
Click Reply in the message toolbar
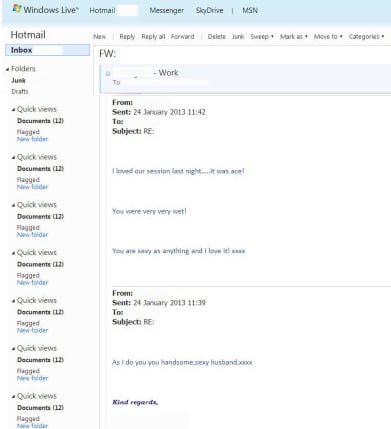pos(127,37)
